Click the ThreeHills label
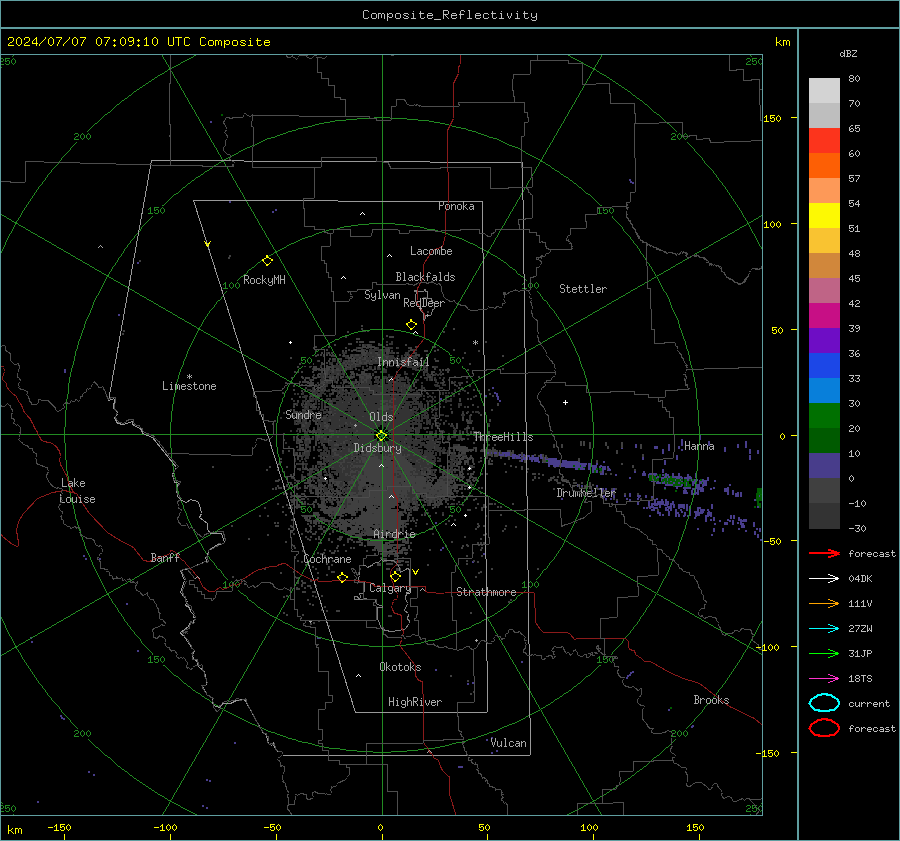This screenshot has height=841, width=900. [x=503, y=437]
